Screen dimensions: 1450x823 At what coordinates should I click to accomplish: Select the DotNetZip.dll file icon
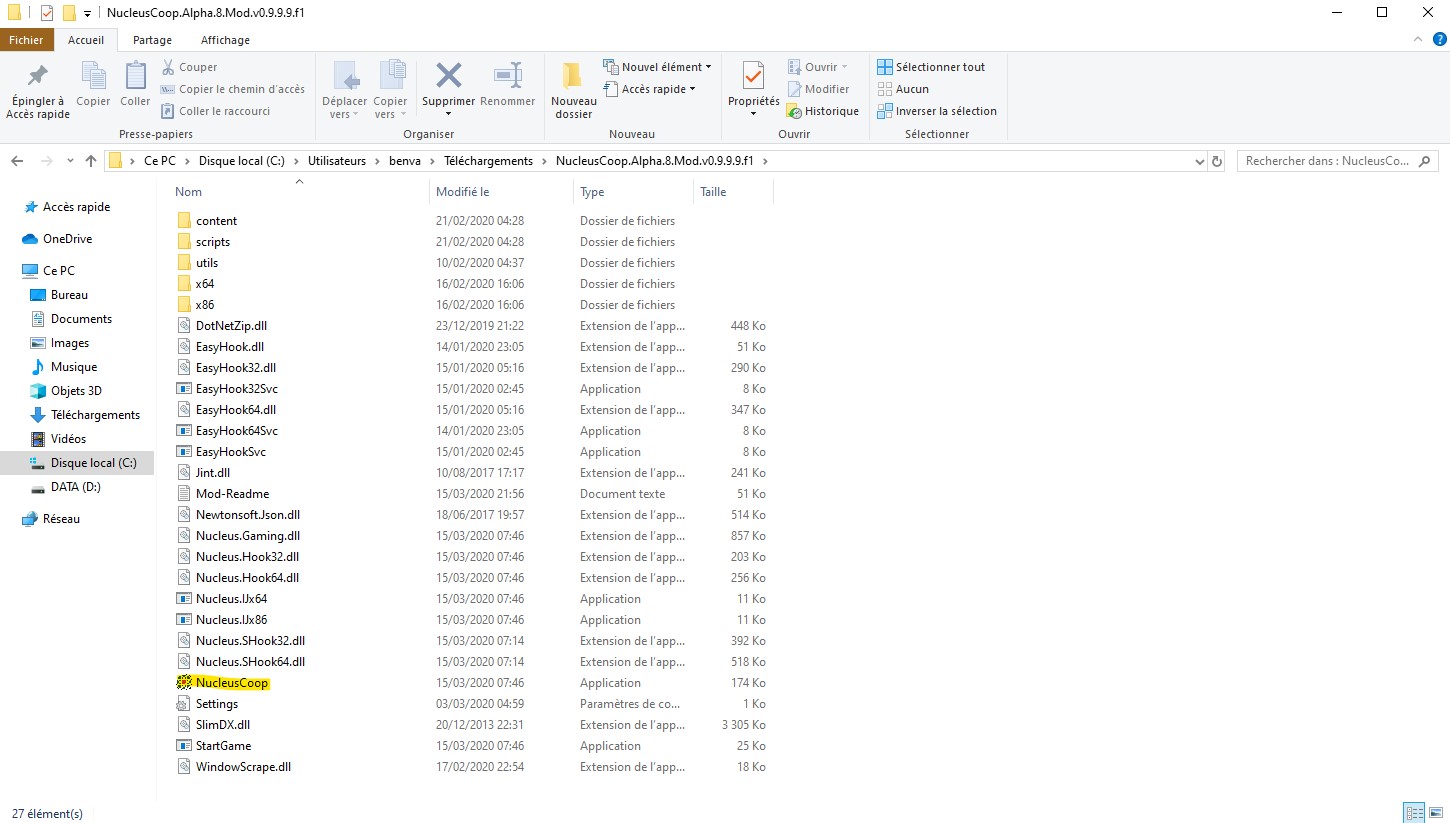tap(184, 326)
